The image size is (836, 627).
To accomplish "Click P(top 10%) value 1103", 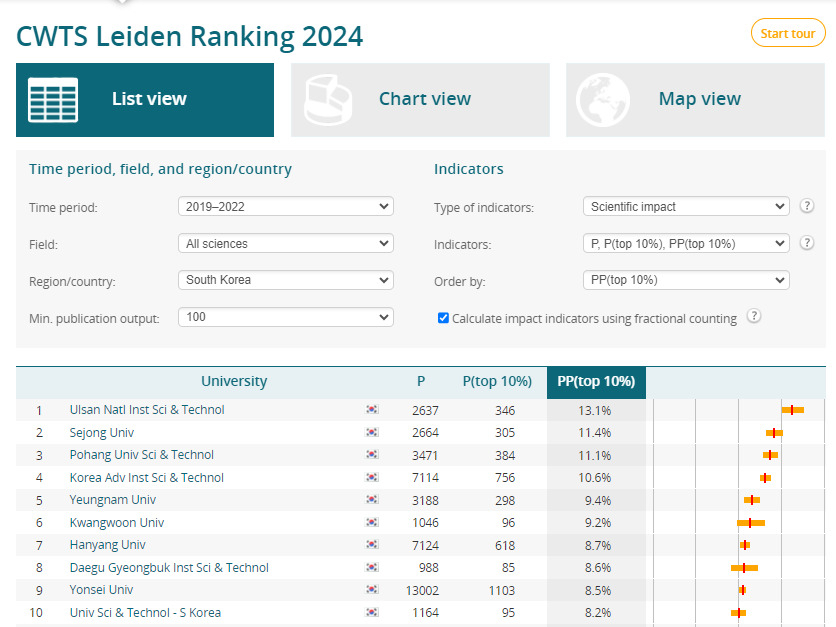I will (x=502, y=591).
